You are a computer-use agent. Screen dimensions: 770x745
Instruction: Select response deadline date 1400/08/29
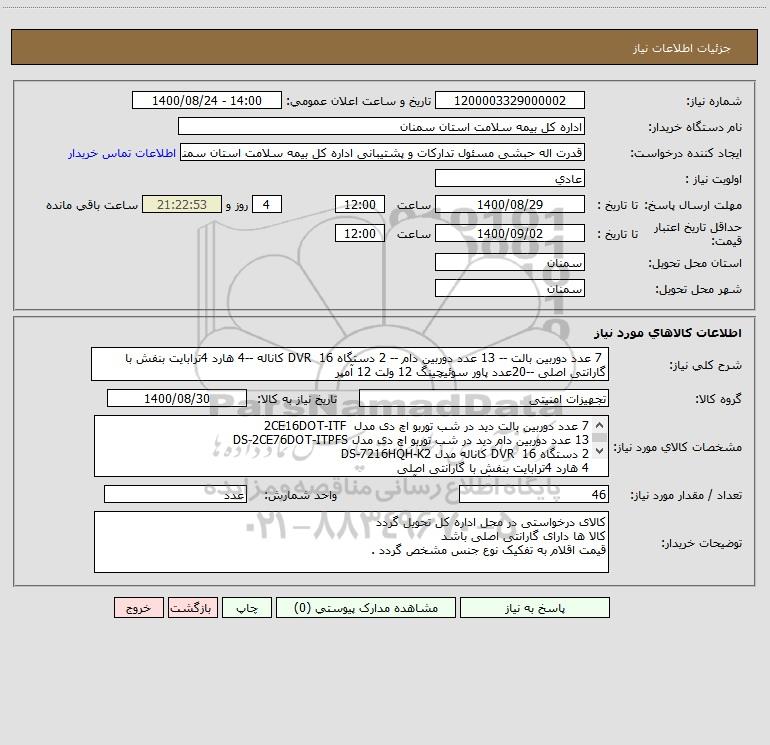(x=510, y=204)
